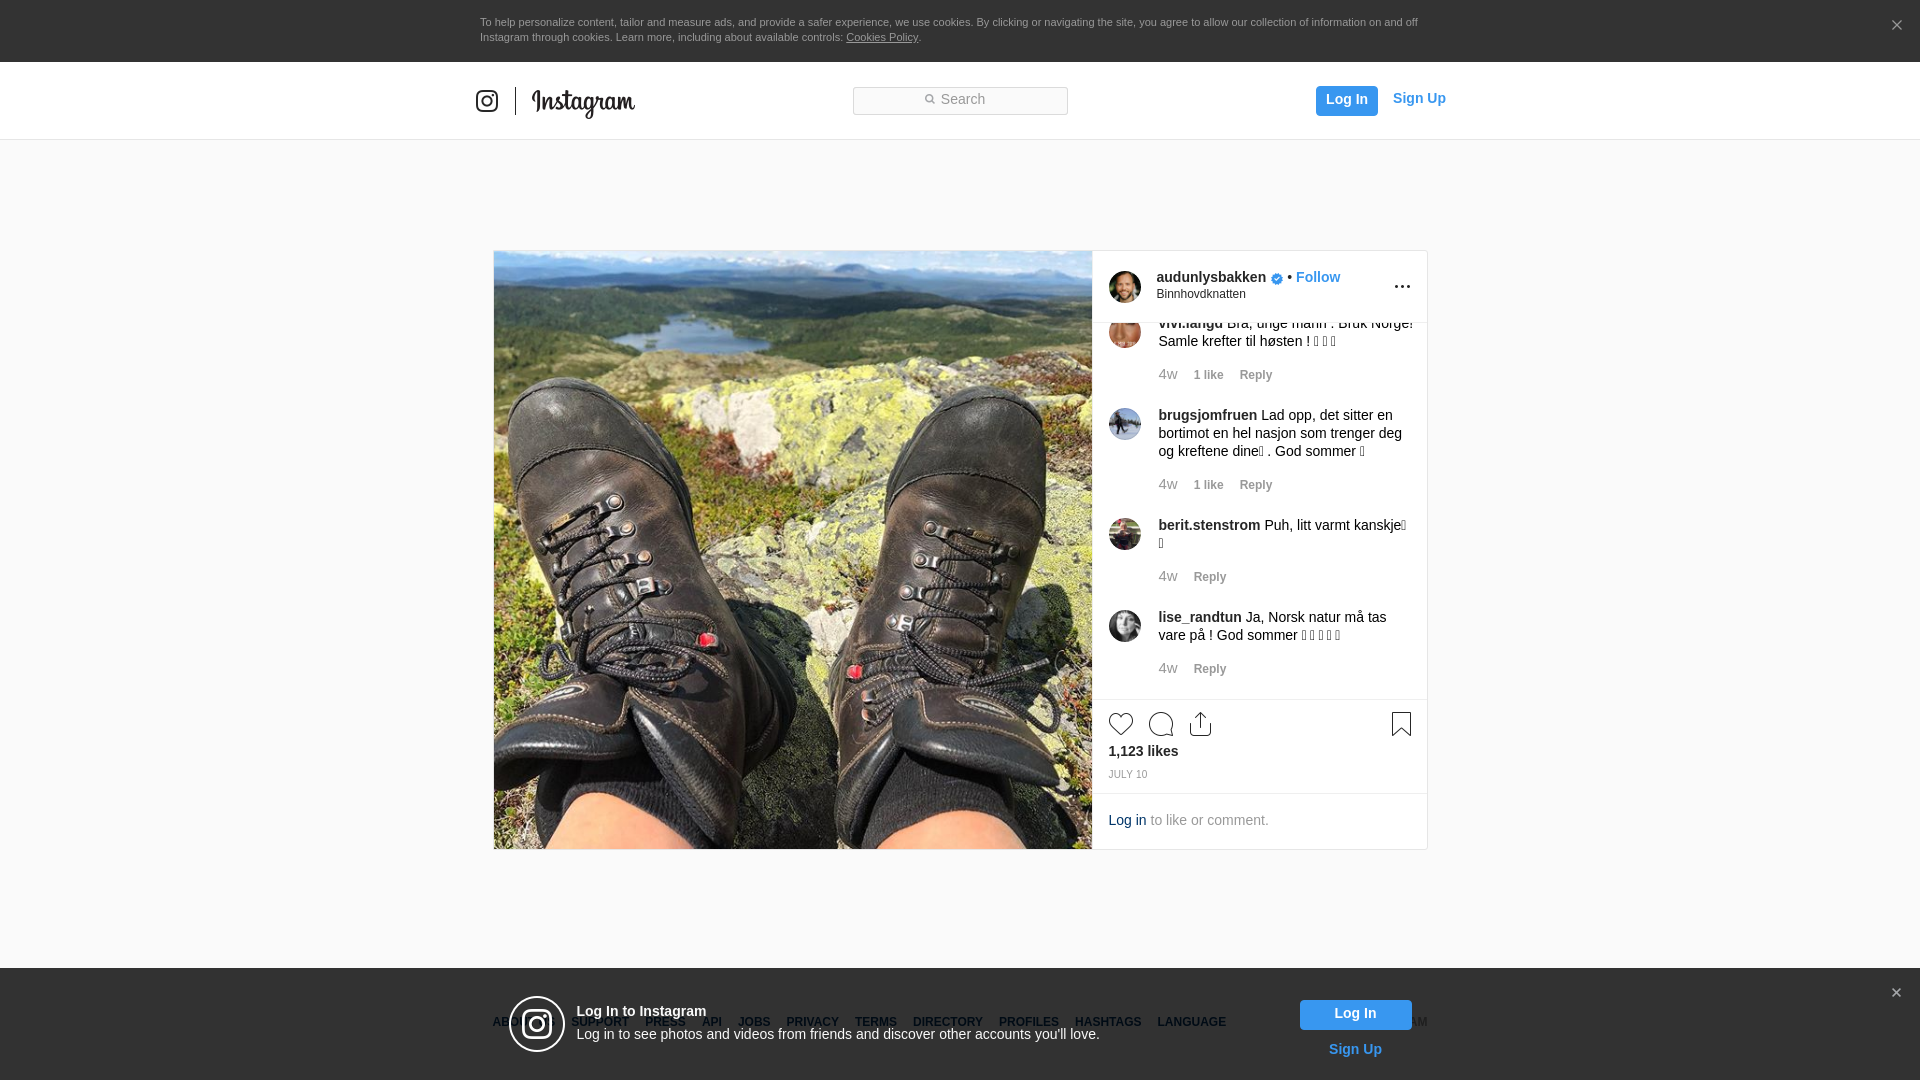Click Log In in the bottom banner
This screenshot has width=1920, height=1080.
(x=1355, y=1014)
